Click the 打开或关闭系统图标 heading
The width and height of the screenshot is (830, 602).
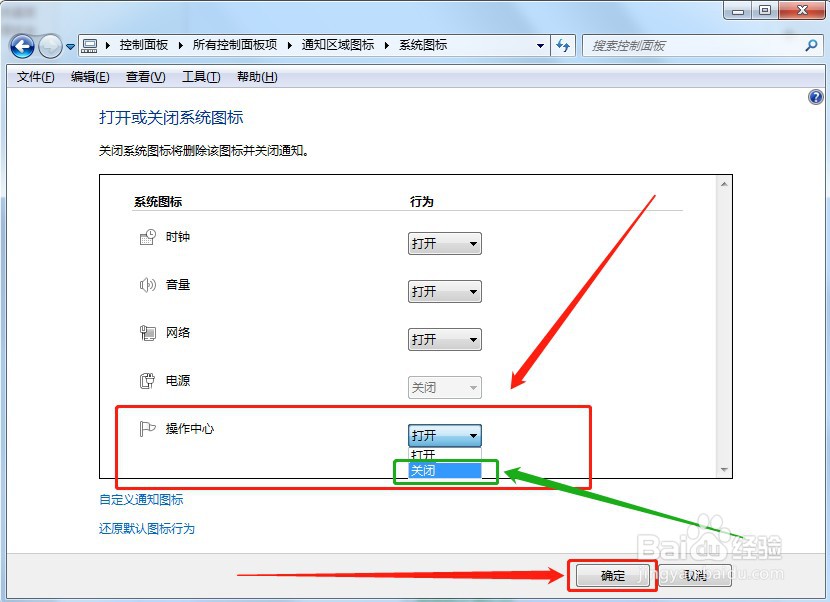point(171,118)
